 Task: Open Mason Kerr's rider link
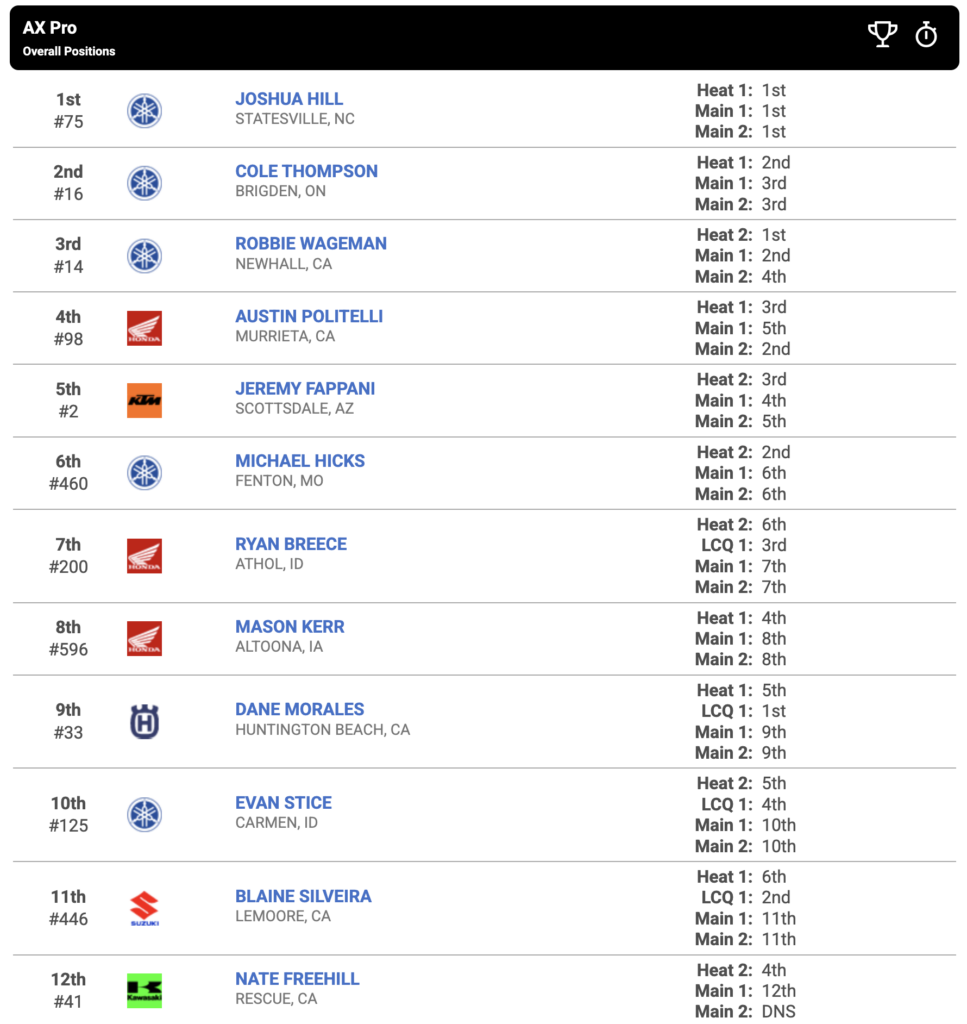pyautogui.click(x=289, y=627)
